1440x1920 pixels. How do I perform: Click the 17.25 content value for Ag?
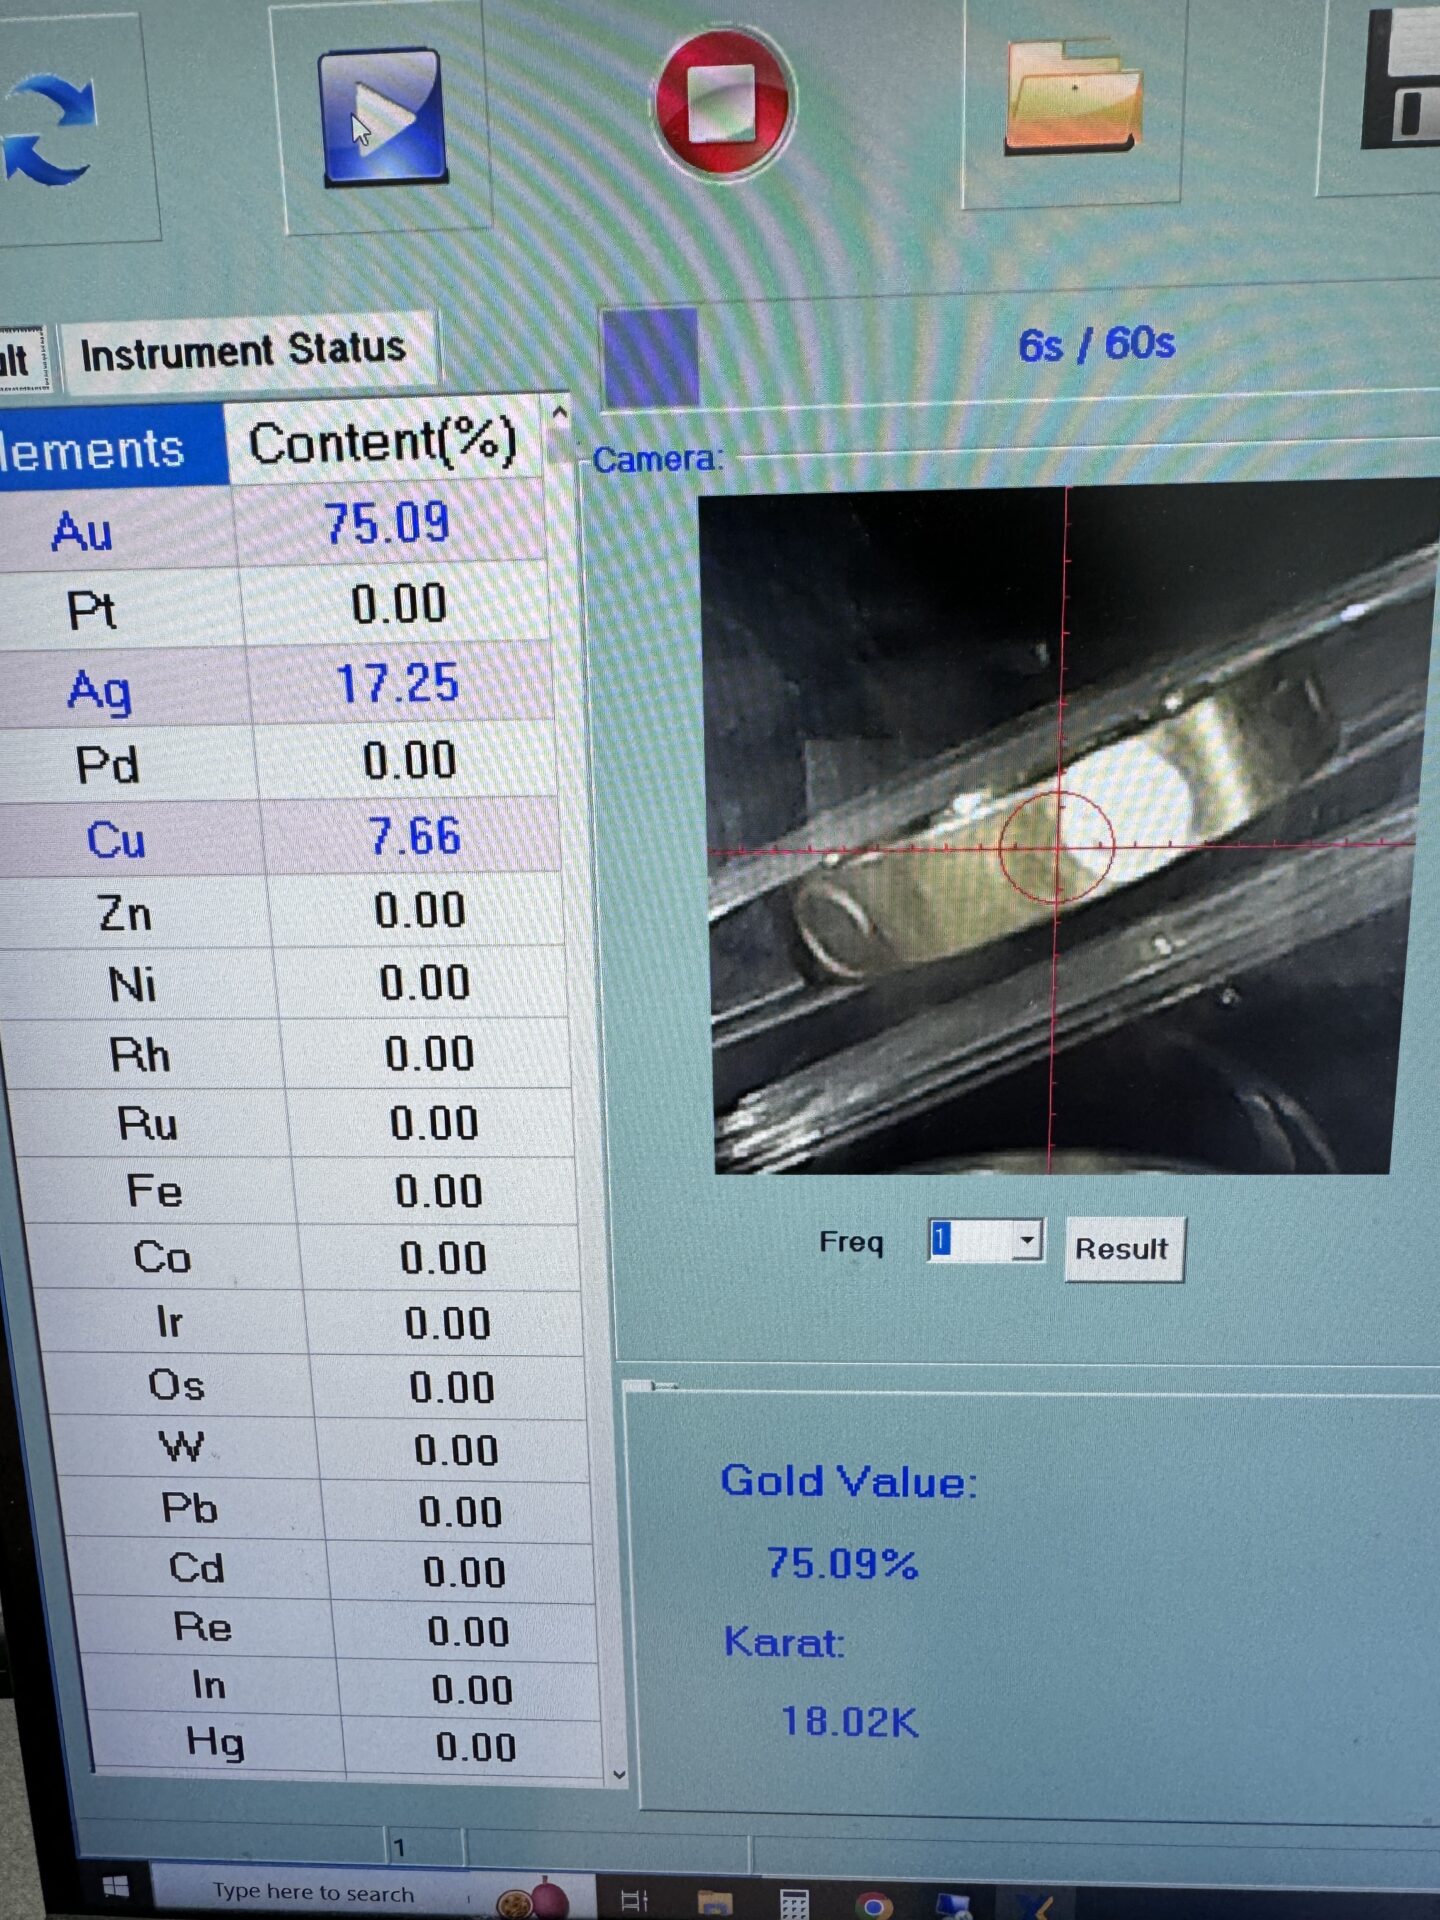pos(398,683)
